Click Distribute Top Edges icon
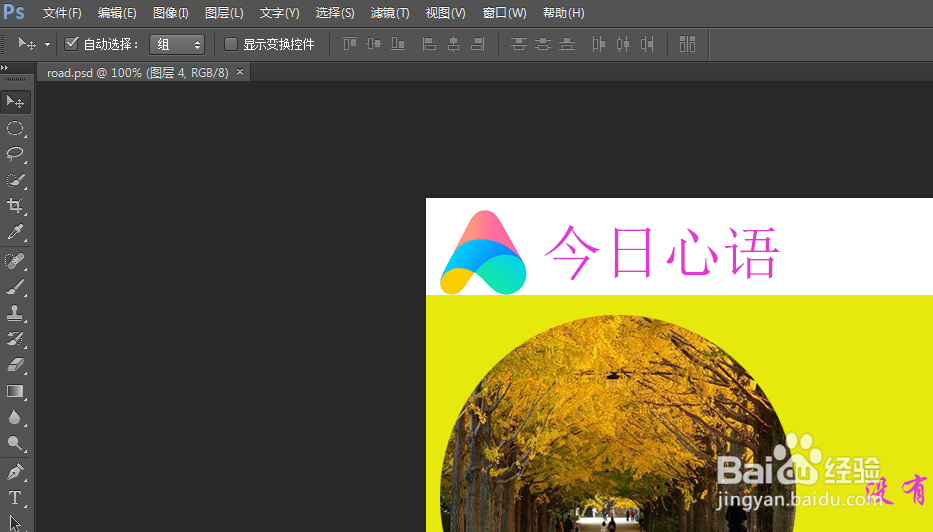Viewport: 933px width, 532px height. [x=519, y=44]
